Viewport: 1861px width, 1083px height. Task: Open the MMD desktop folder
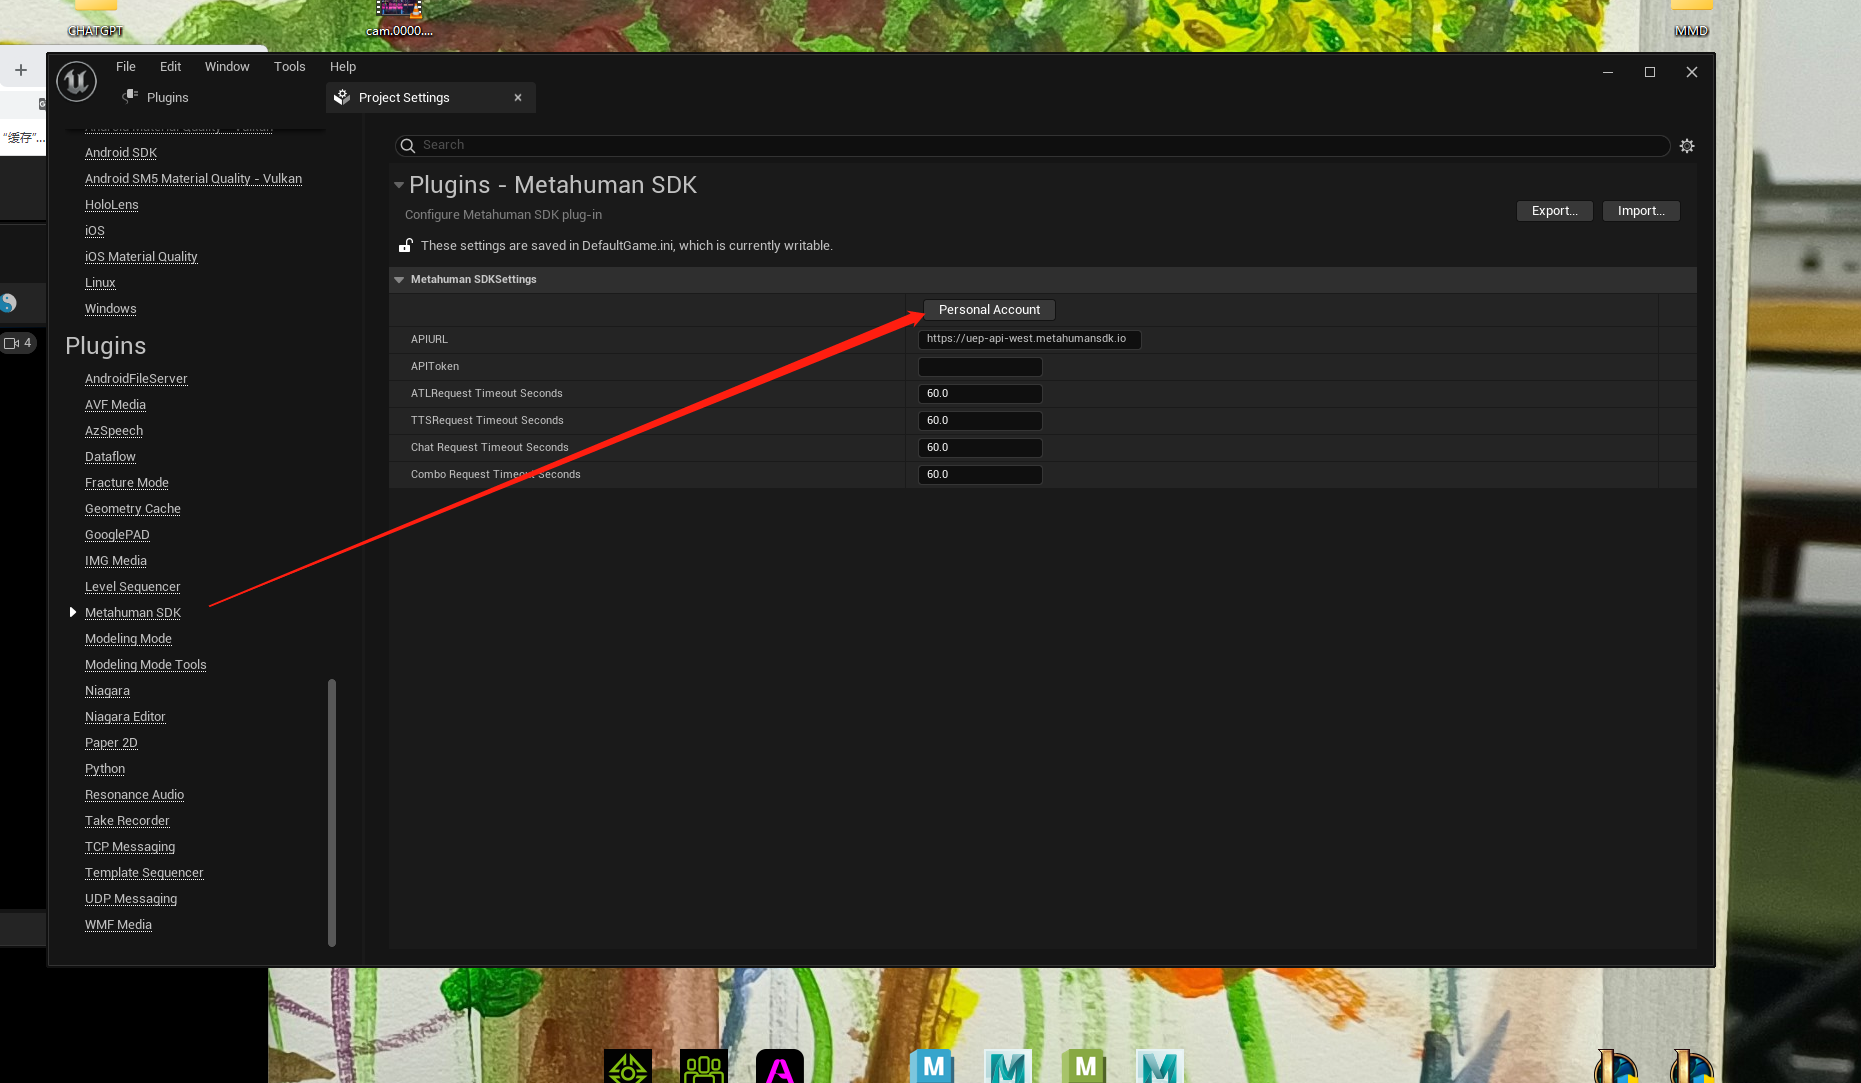pos(1691,20)
